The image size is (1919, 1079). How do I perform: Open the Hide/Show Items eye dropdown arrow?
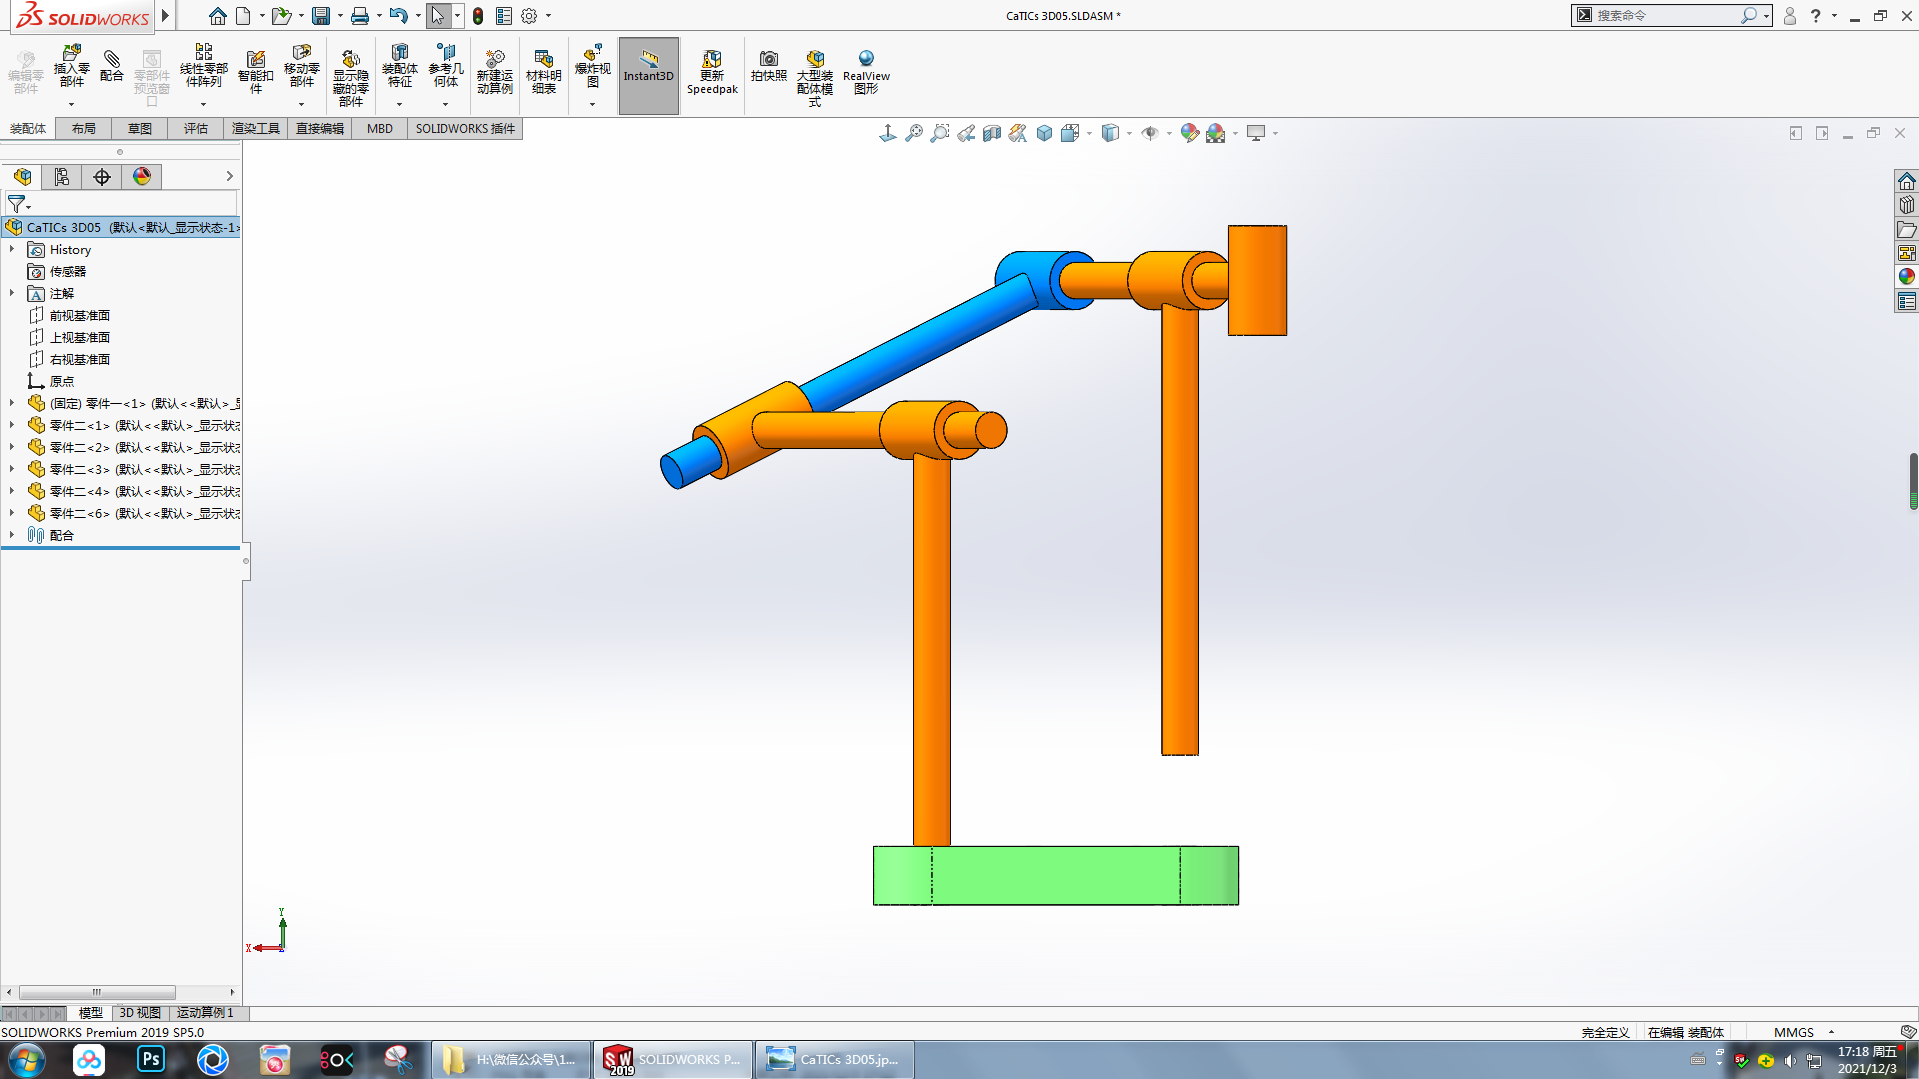[1169, 133]
